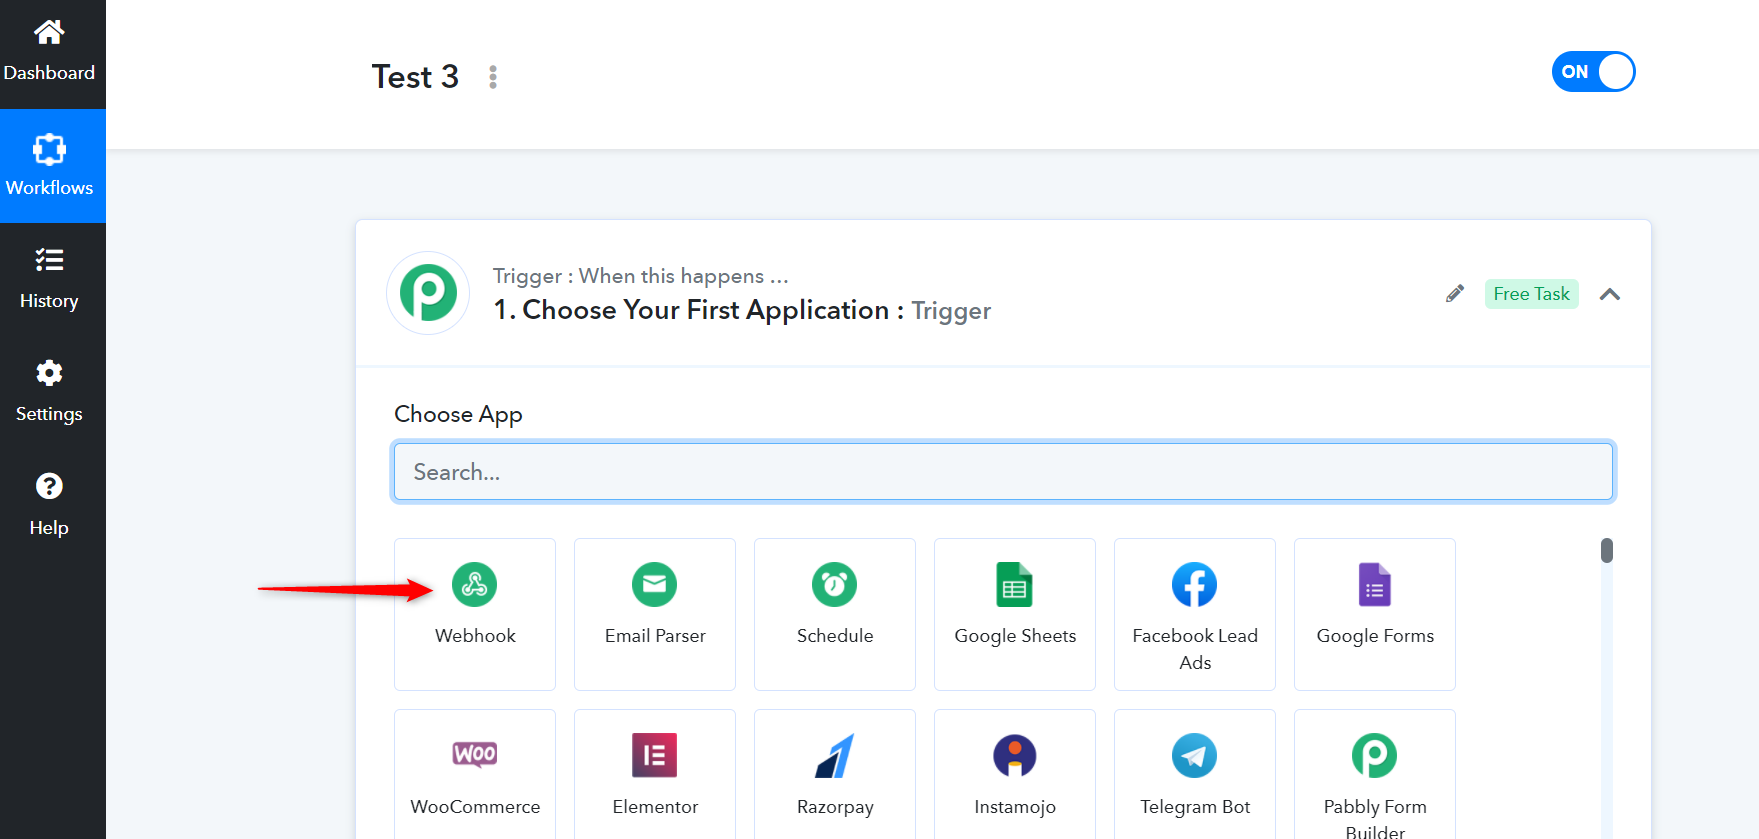Viewport: 1759px width, 839px height.
Task: Select the Facebook Lead Ads icon
Action: 1195,585
